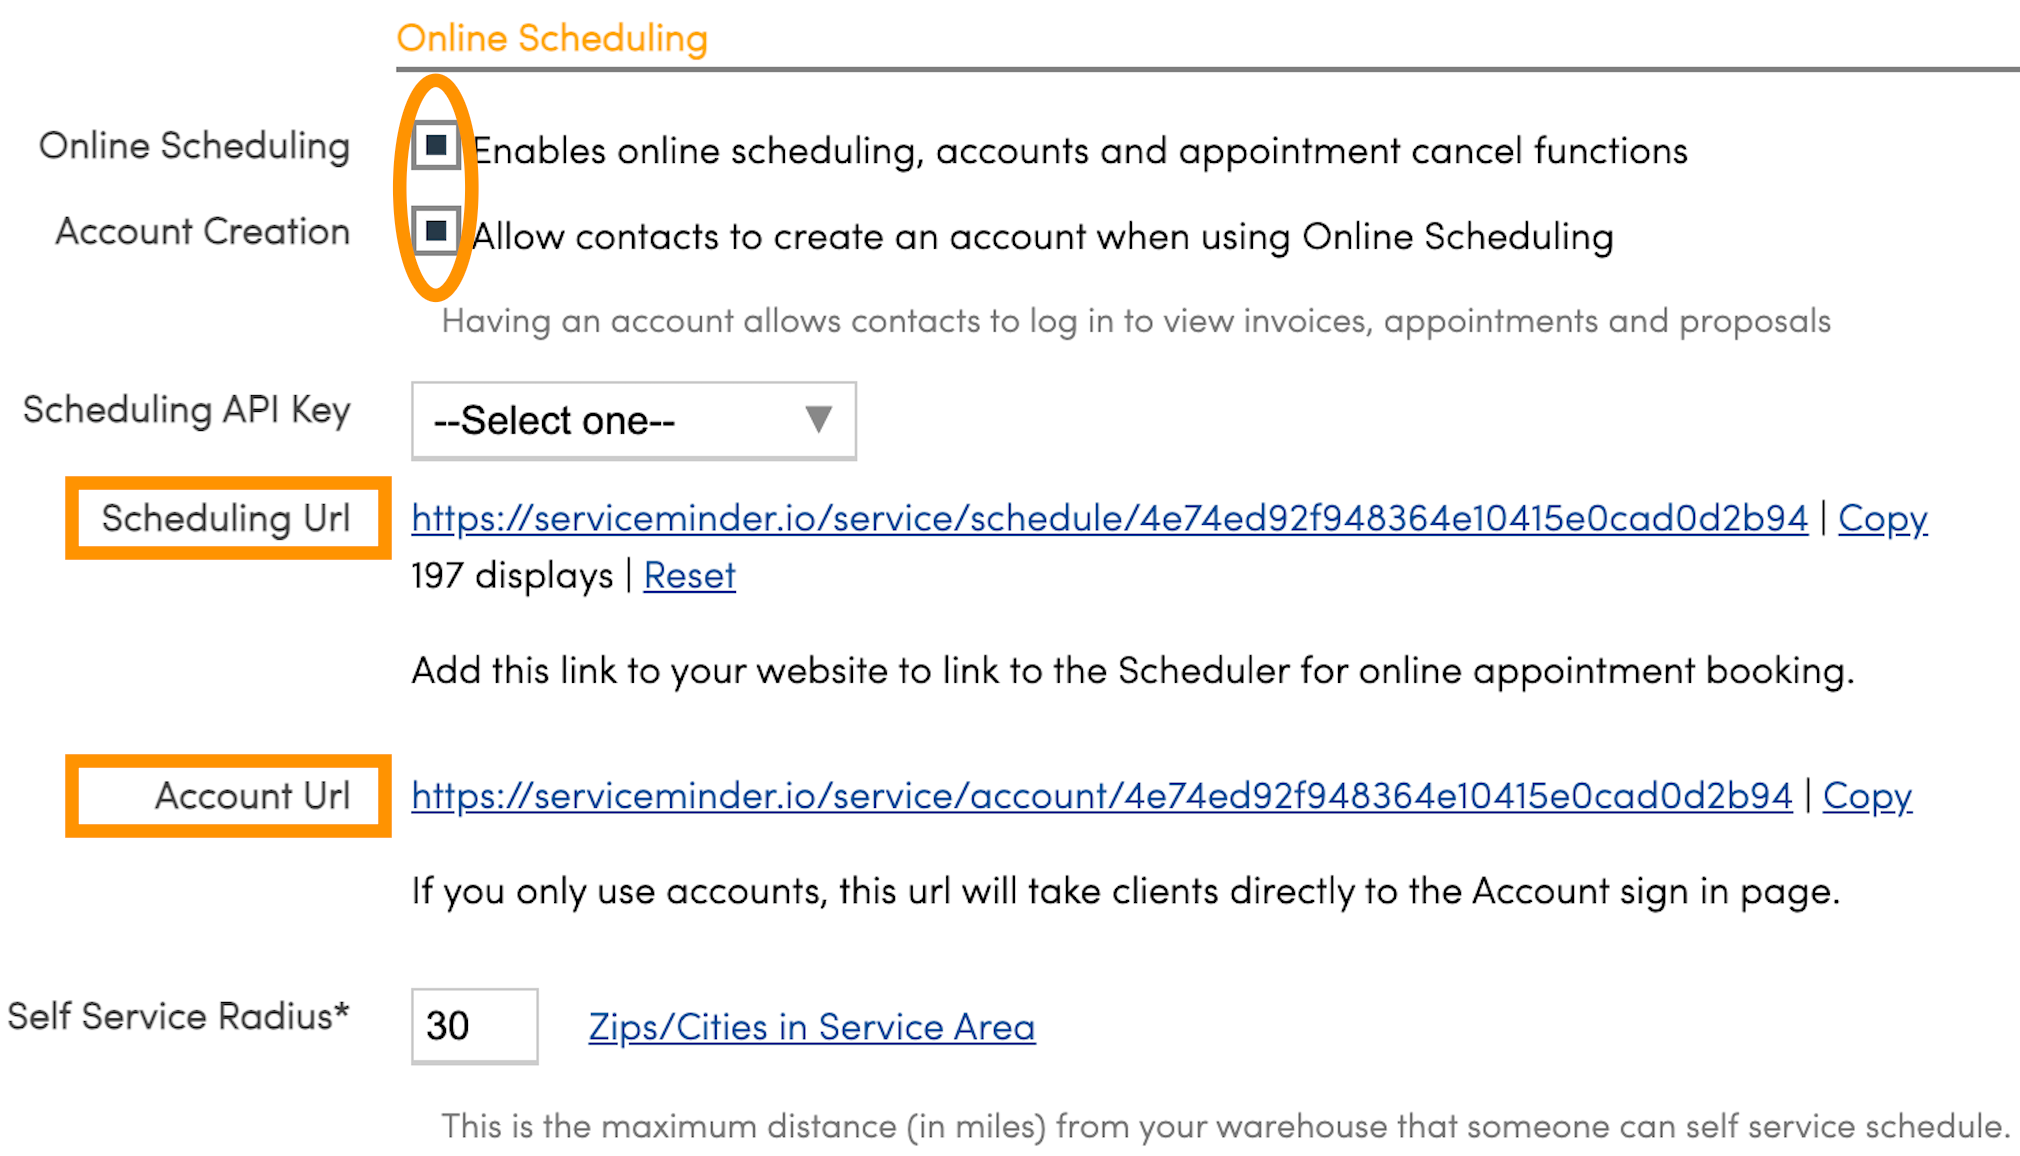The width and height of the screenshot is (2020, 1156).
Task: Click the Online Scheduling field label
Action: [194, 146]
